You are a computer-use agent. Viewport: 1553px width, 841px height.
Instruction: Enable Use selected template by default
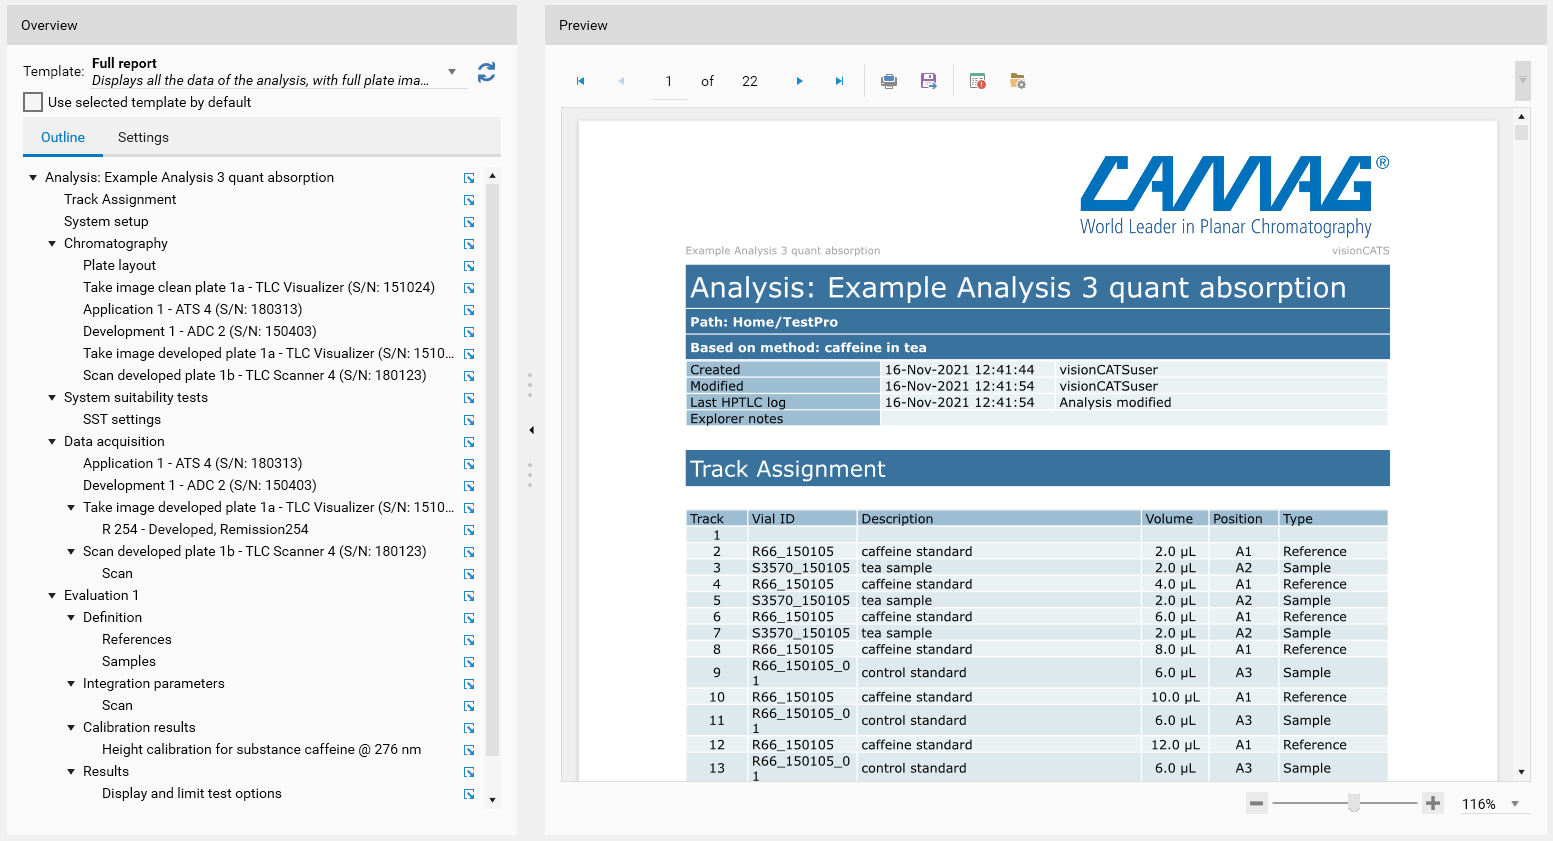tap(33, 102)
